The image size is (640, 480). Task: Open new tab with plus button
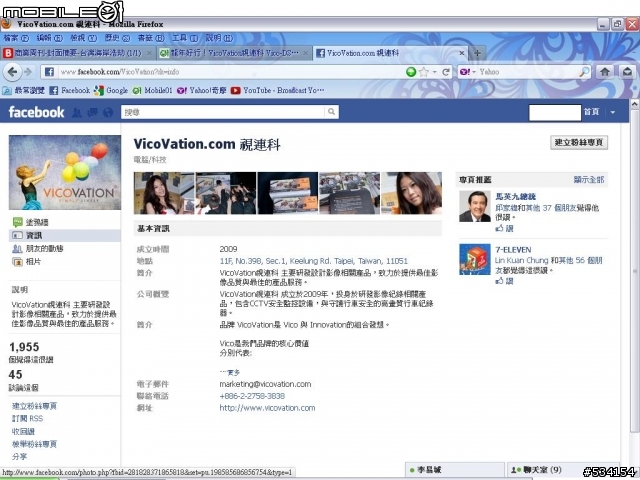coord(477,53)
